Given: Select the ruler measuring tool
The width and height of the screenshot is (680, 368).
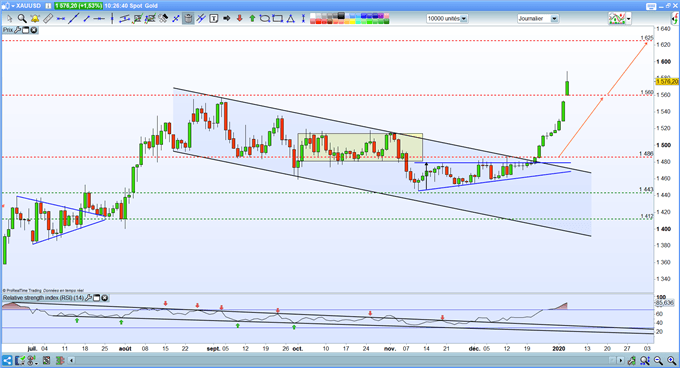Looking at the screenshot, I should (48, 18).
